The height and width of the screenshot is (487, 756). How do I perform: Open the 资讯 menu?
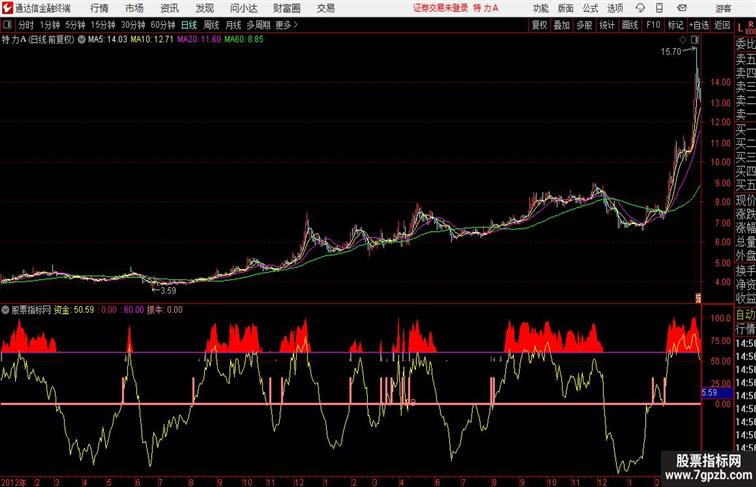tap(169, 8)
